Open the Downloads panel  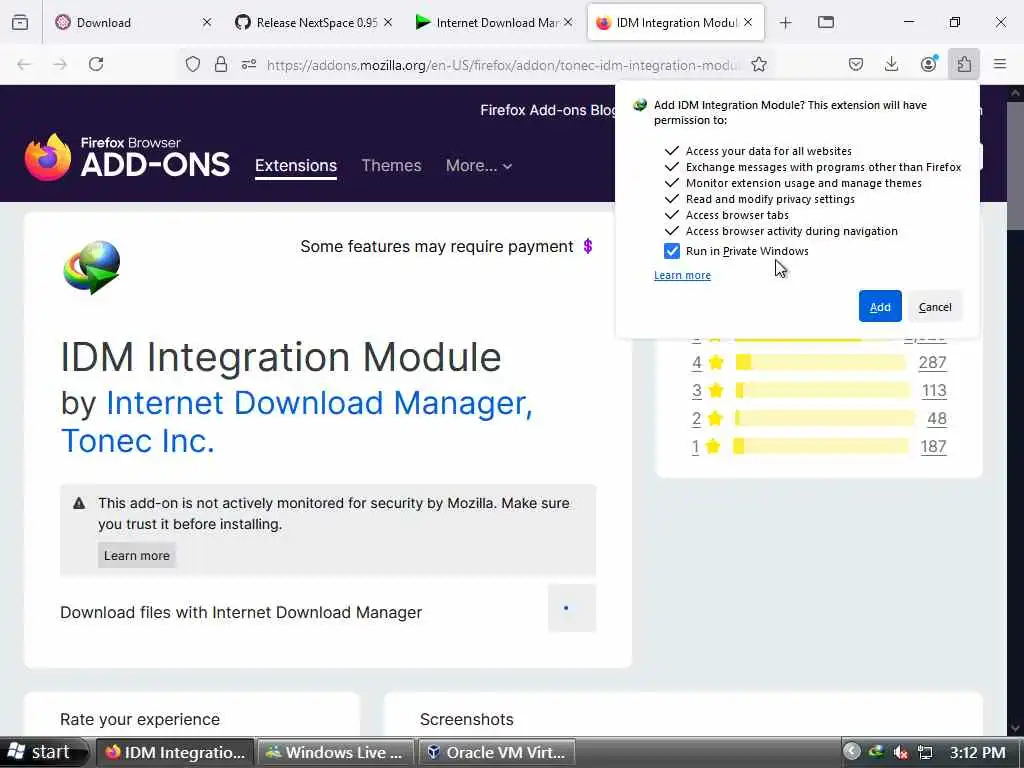[891, 64]
